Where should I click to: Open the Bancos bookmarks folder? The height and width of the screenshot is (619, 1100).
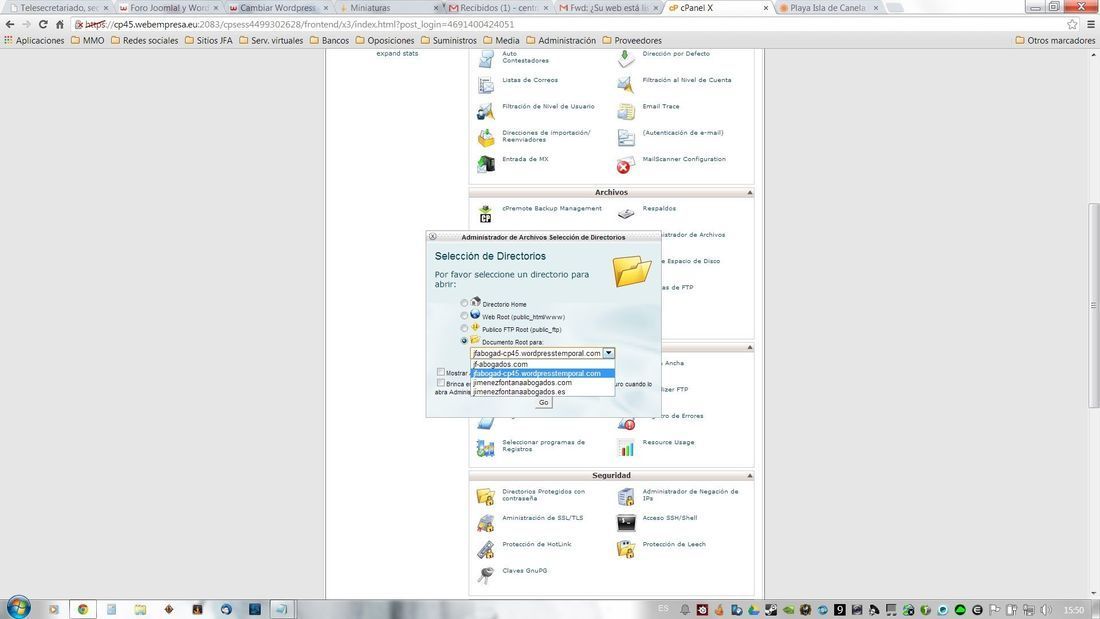[x=329, y=40]
